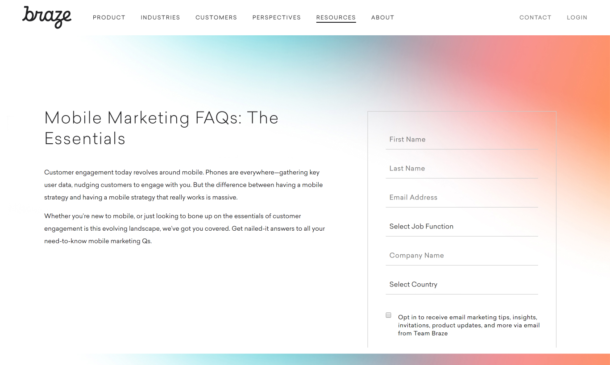Screen dimensions: 610x365
Task: Click the Braze logo
Action: pyautogui.click(x=47, y=17)
